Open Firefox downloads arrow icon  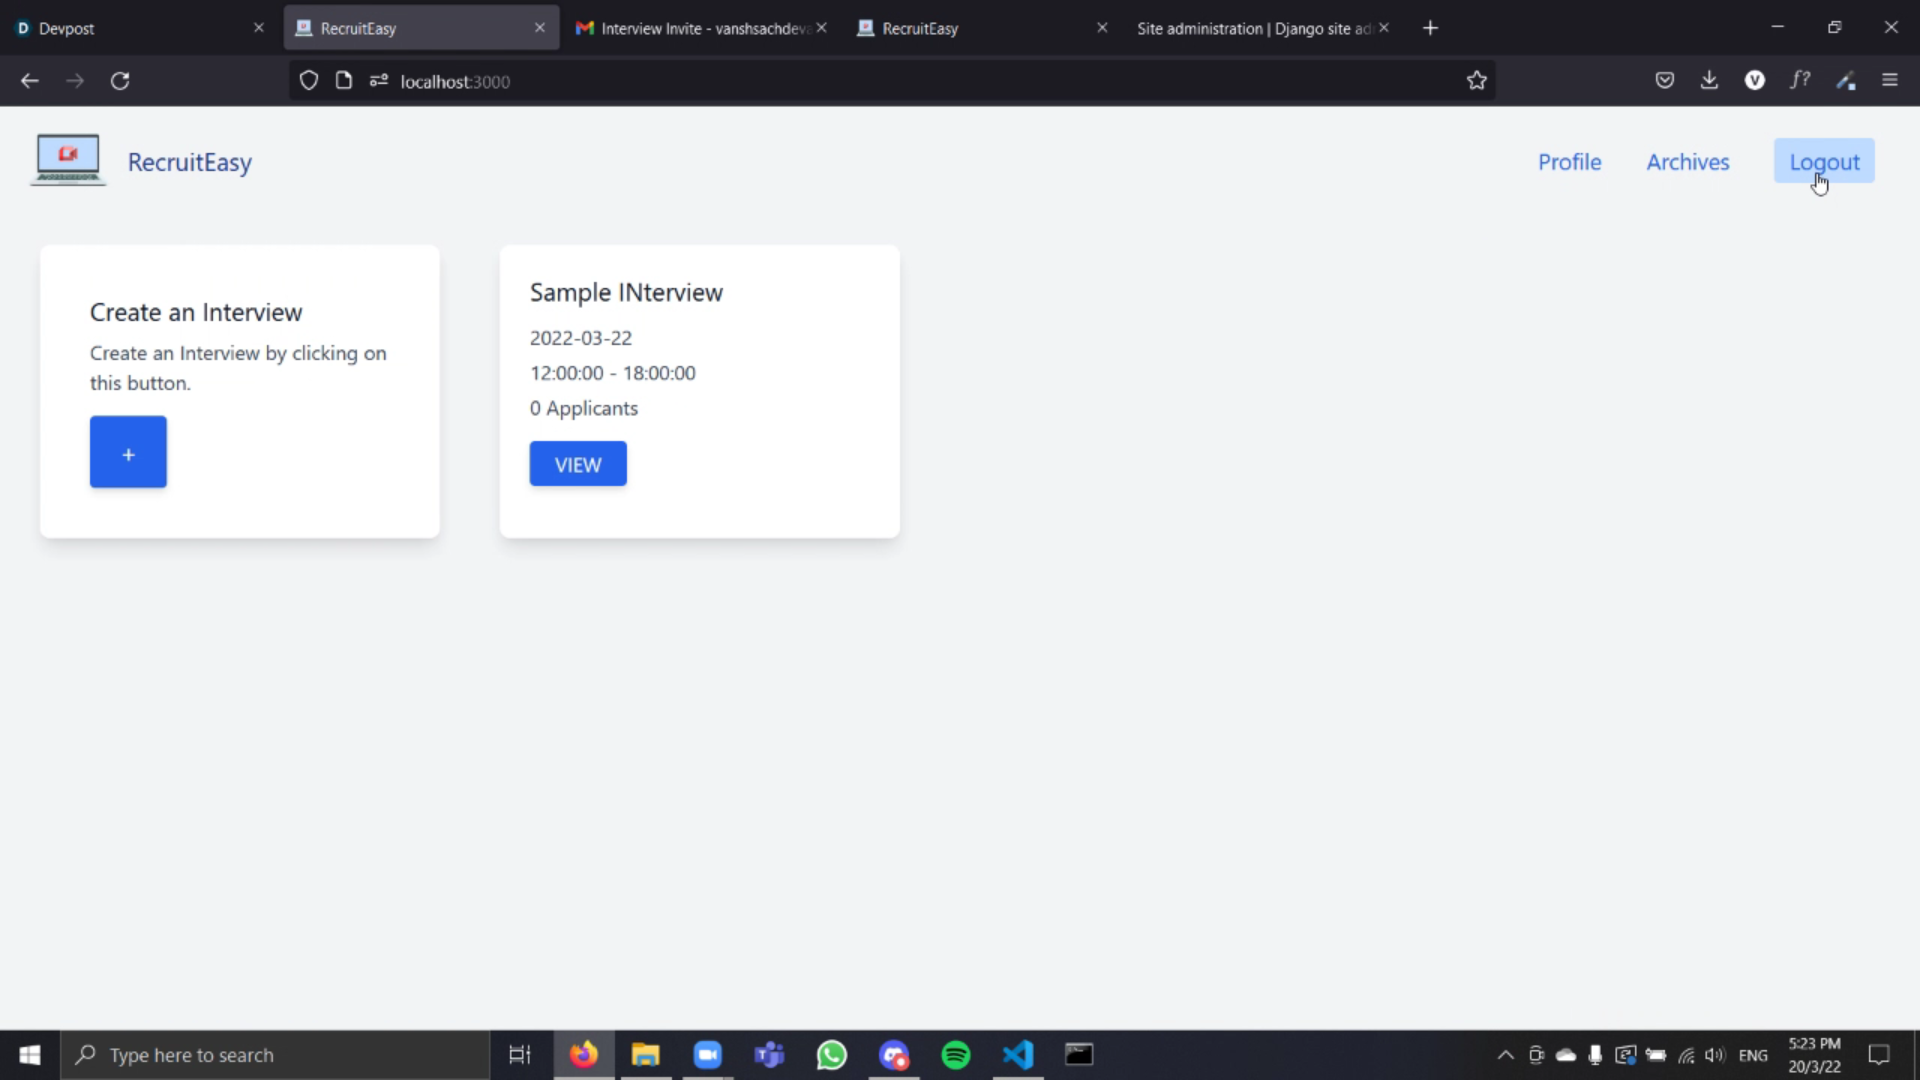(1709, 81)
